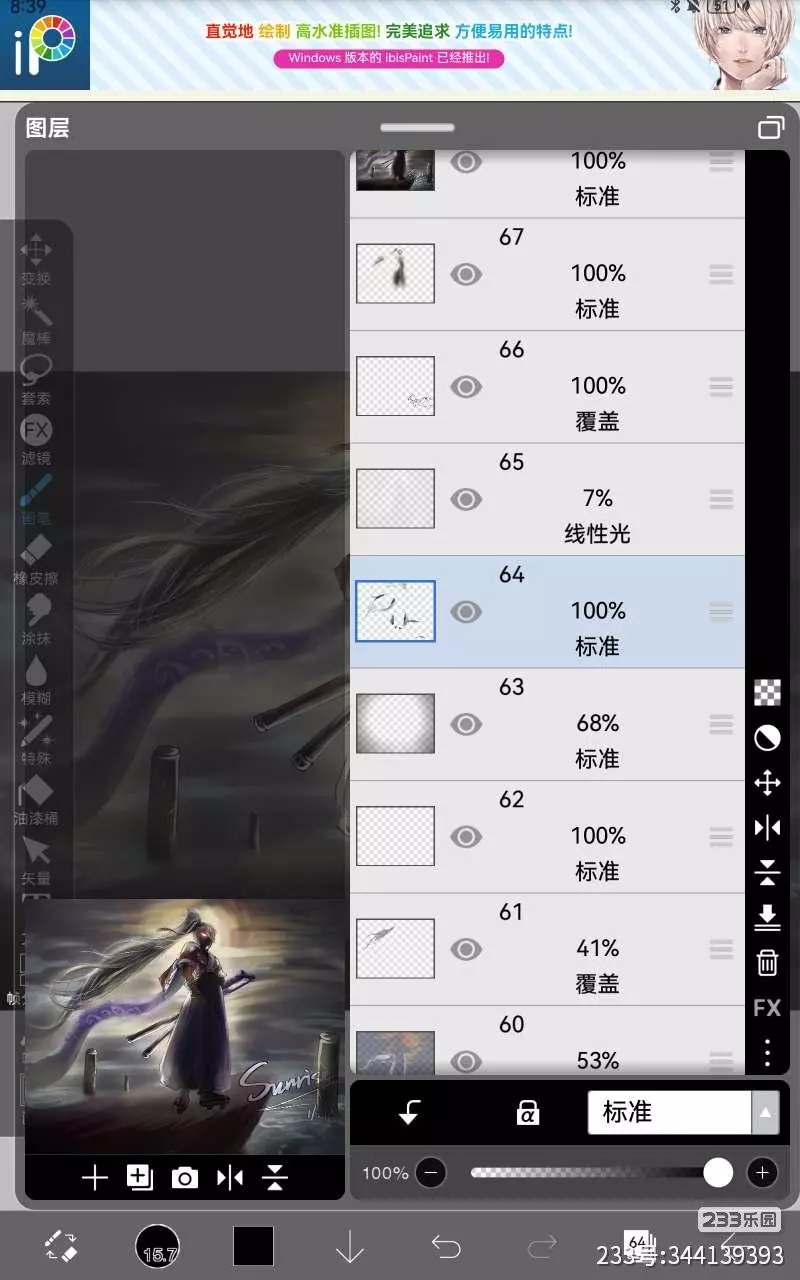Screen dimensions: 800x1280
Task: Adjust layer opacity slider handle
Action: [x=718, y=1173]
